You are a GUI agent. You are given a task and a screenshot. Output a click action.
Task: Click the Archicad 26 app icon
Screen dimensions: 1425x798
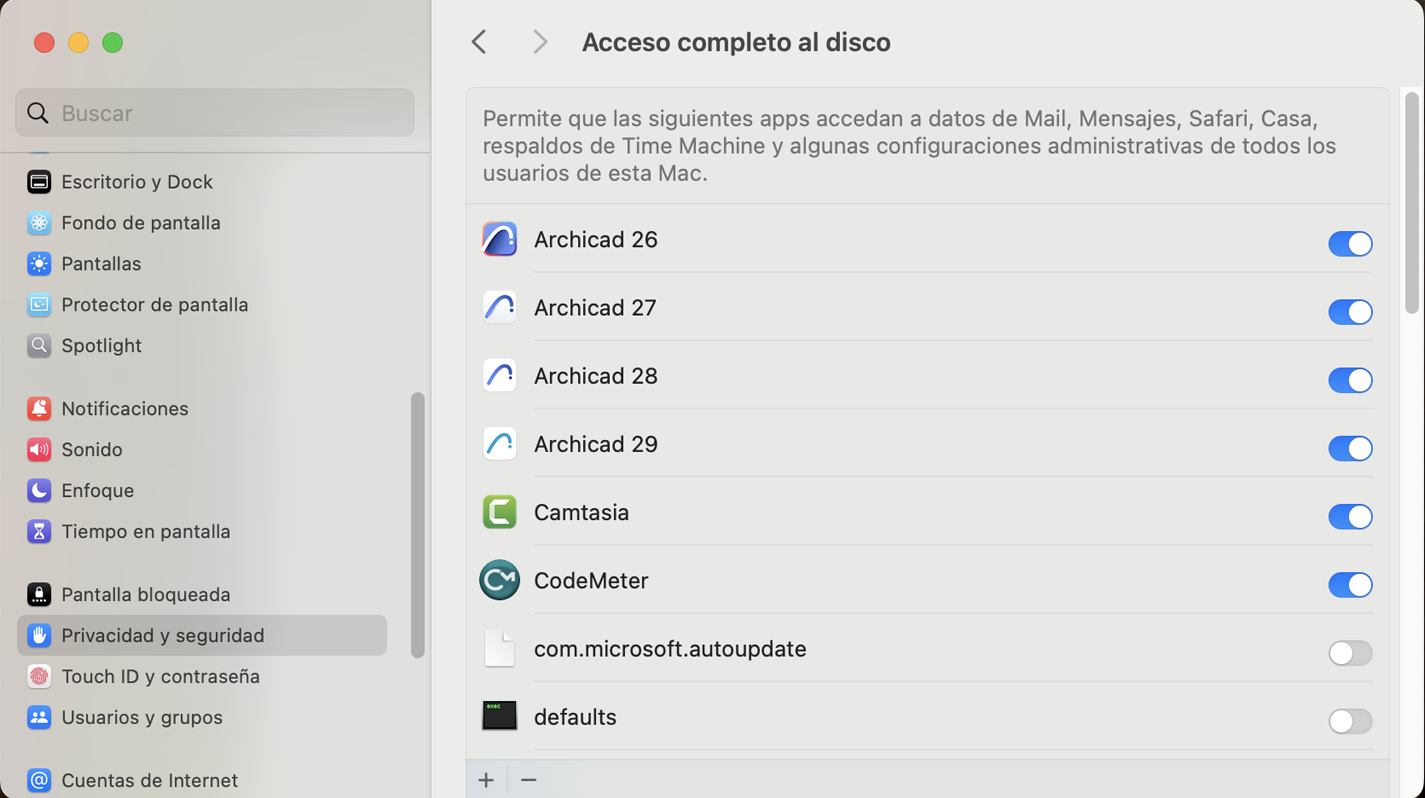[499, 239]
